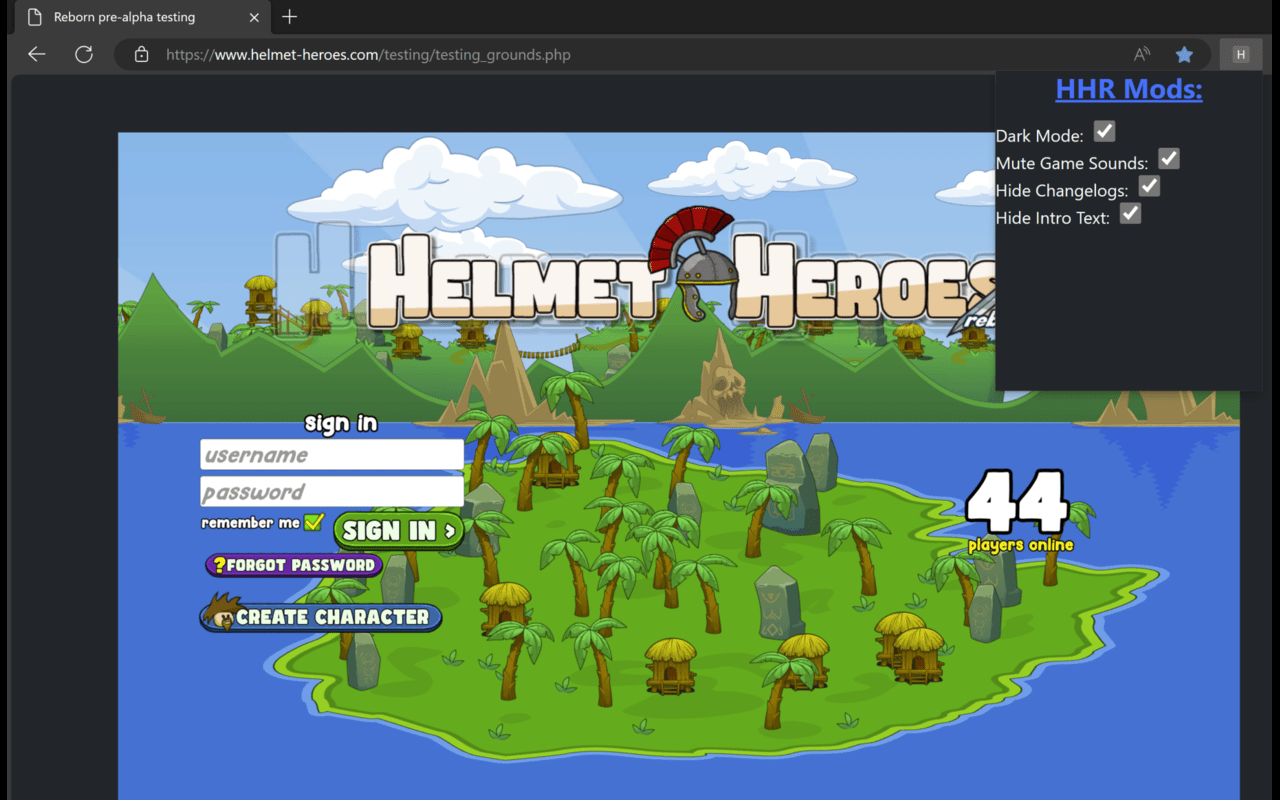Image resolution: width=1280 pixels, height=800 pixels.
Task: Toggle the Hide Intro Text checkbox
Action: coord(1130,213)
